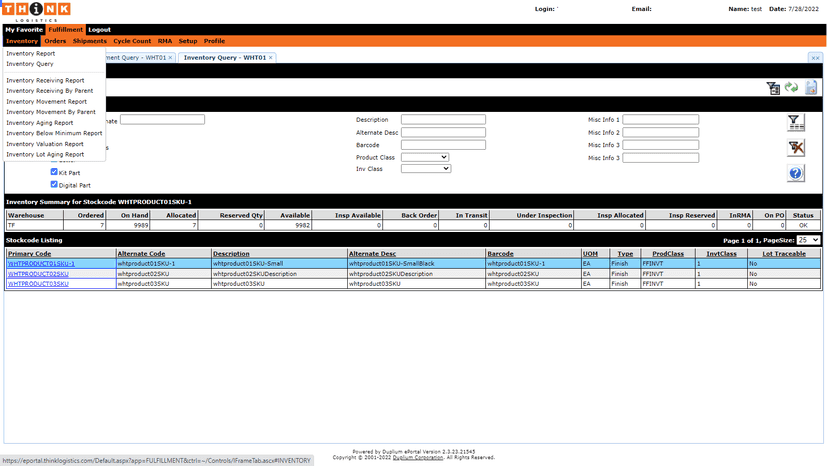Click the Description input field
Screen dimensions: 828x466
pos(443,119)
